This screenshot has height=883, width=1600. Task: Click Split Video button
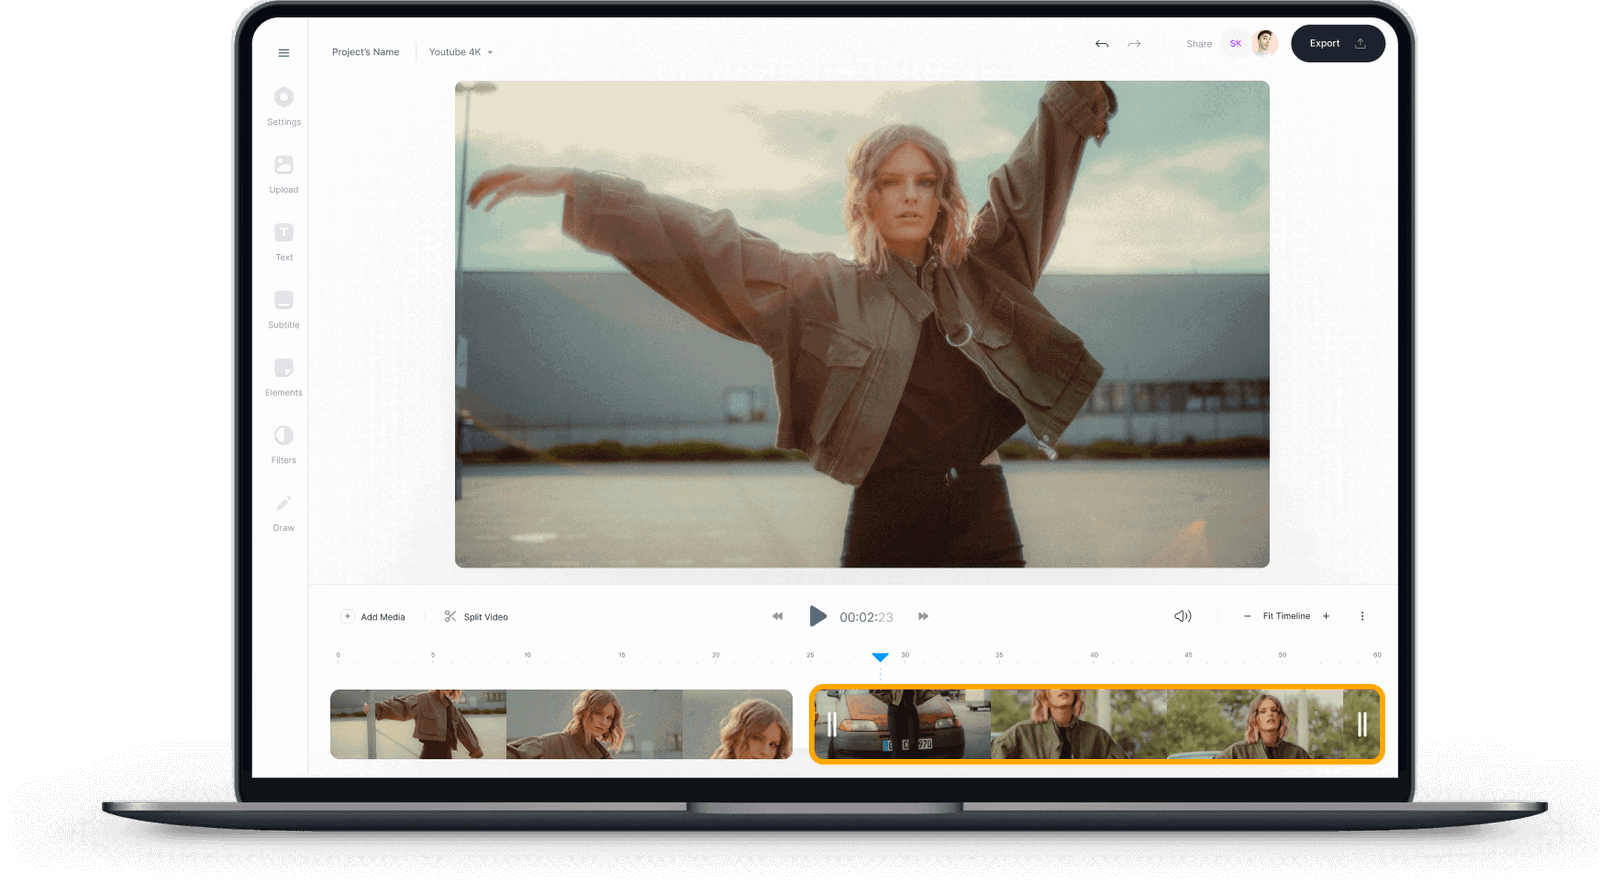(476, 617)
